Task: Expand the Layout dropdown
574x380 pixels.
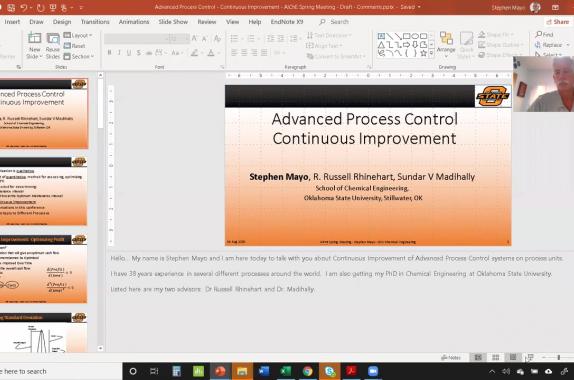Action: click(x=78, y=35)
